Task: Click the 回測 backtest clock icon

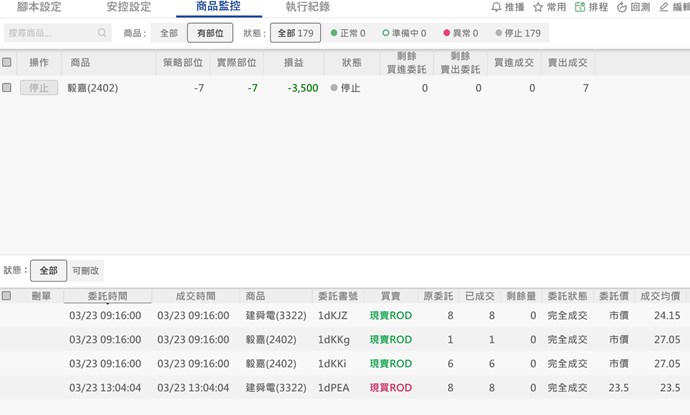Action: point(621,7)
